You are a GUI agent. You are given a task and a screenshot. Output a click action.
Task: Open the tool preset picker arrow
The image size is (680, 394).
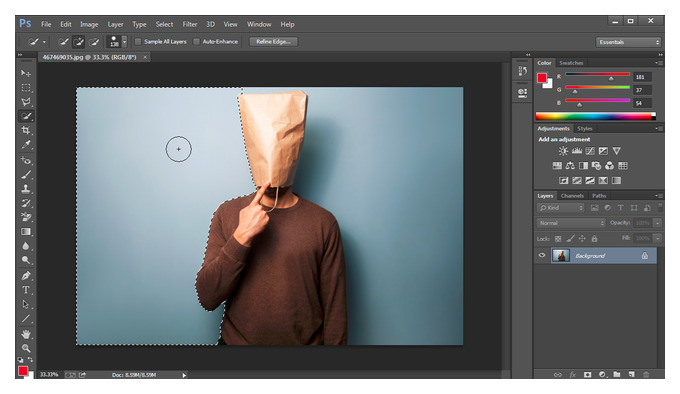pos(44,42)
